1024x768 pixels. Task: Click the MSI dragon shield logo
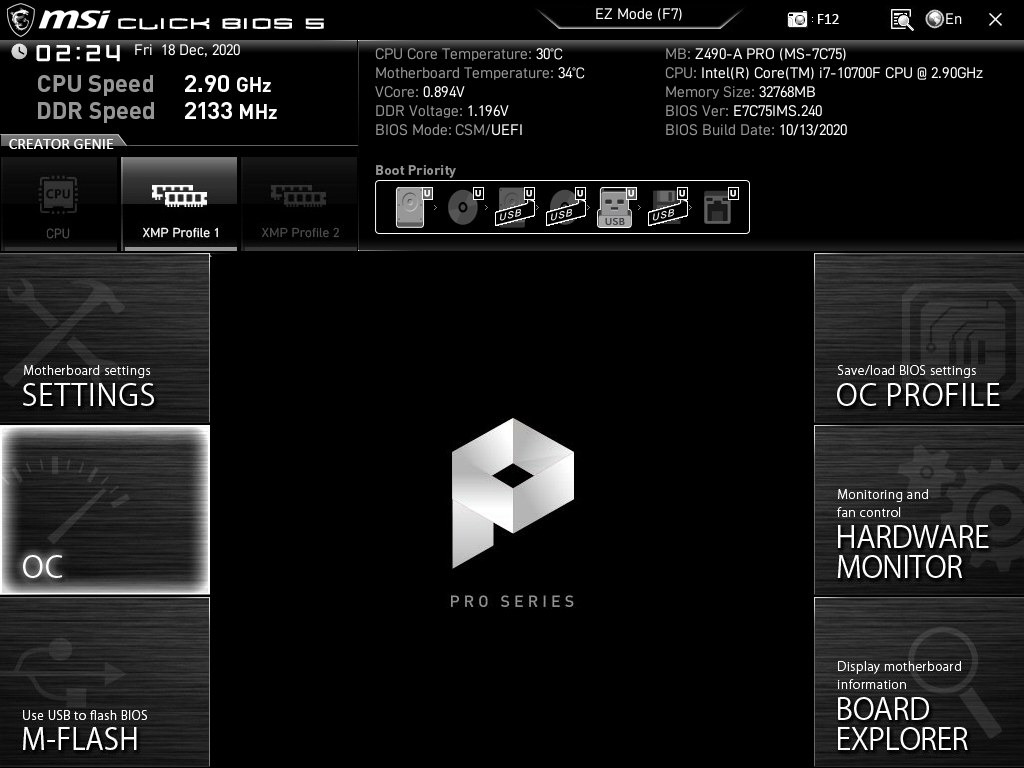pos(20,20)
